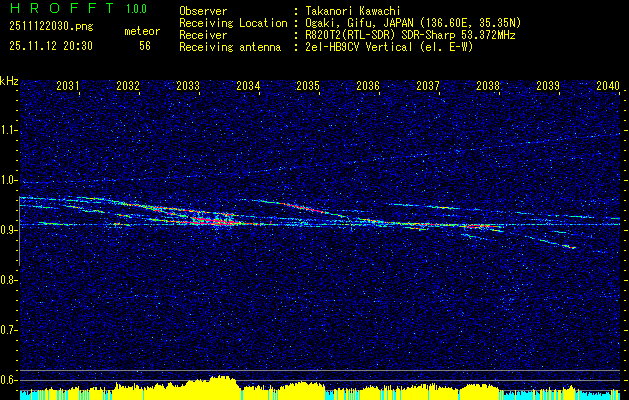The image size is (629, 400).
Task: Click time marker 2036
Action: coord(368,86)
